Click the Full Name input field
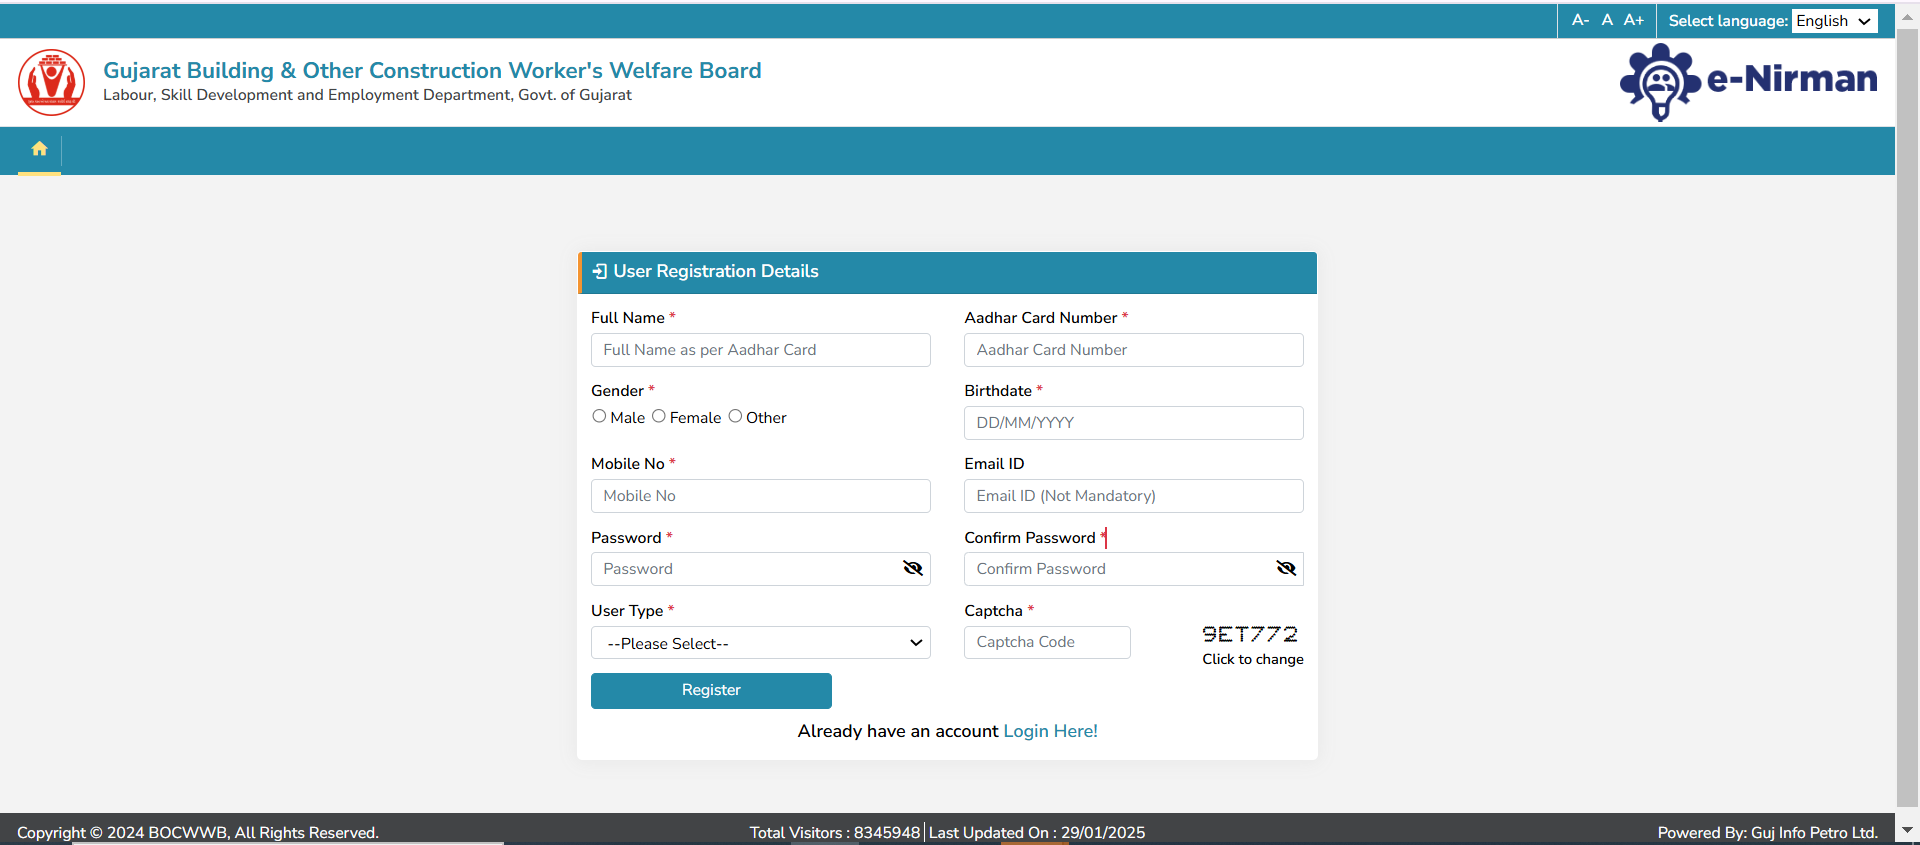Image resolution: width=1920 pixels, height=845 pixels. click(760, 350)
